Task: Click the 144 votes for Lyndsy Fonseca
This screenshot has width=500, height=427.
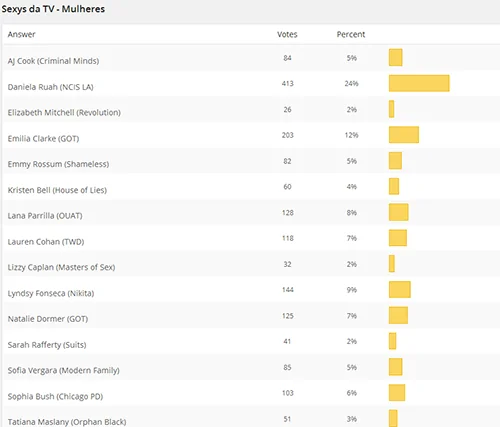Action: [x=287, y=290]
